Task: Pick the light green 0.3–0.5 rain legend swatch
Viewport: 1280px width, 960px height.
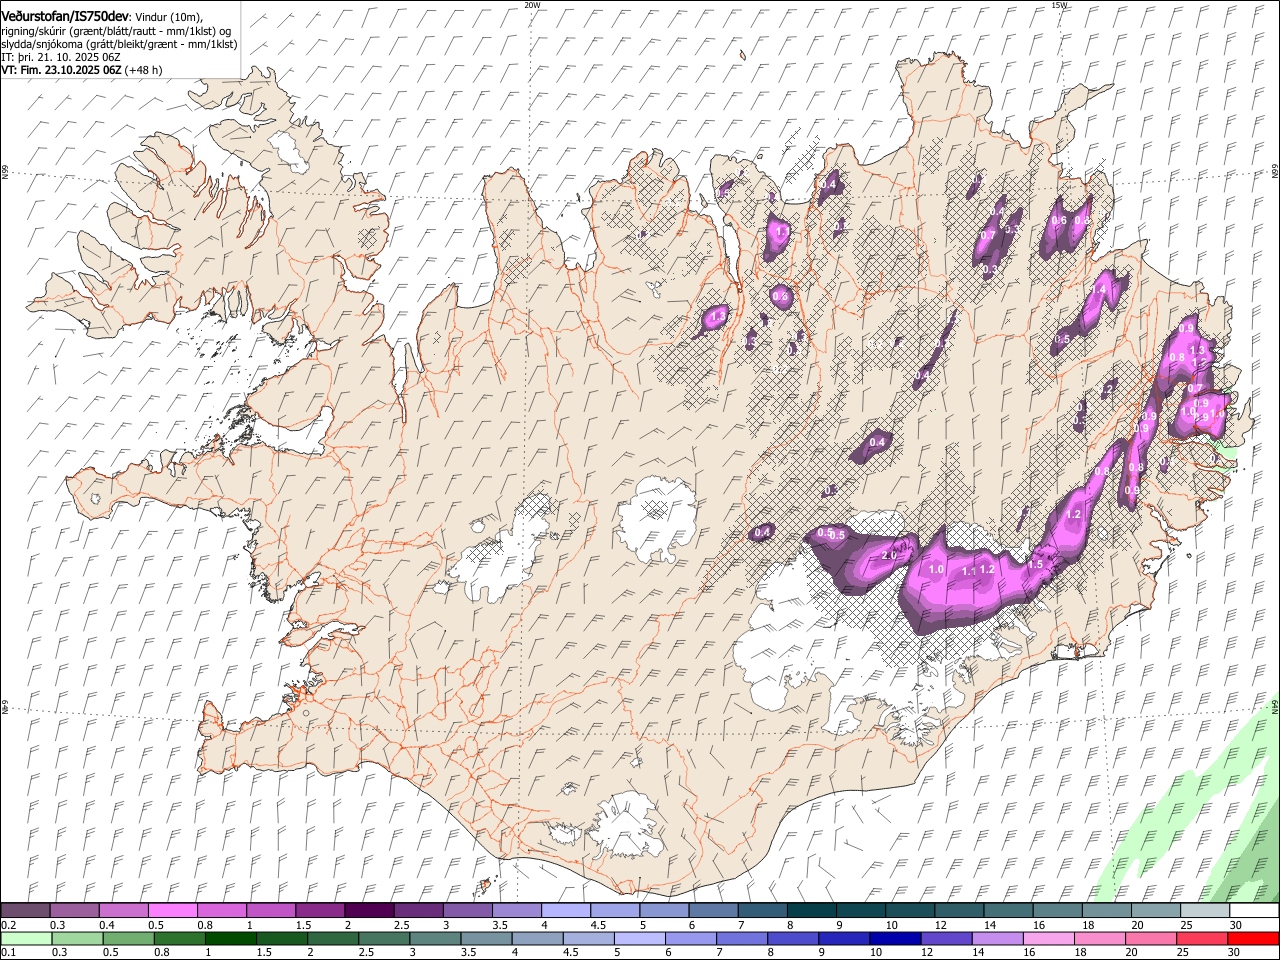Action: pos(77,939)
